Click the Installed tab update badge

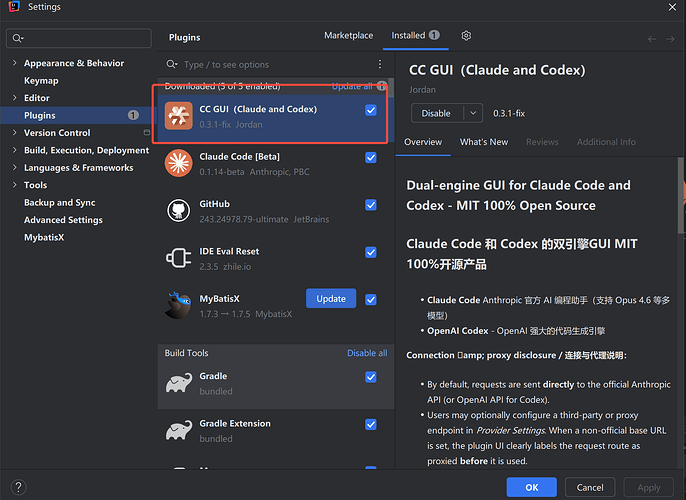pos(434,35)
